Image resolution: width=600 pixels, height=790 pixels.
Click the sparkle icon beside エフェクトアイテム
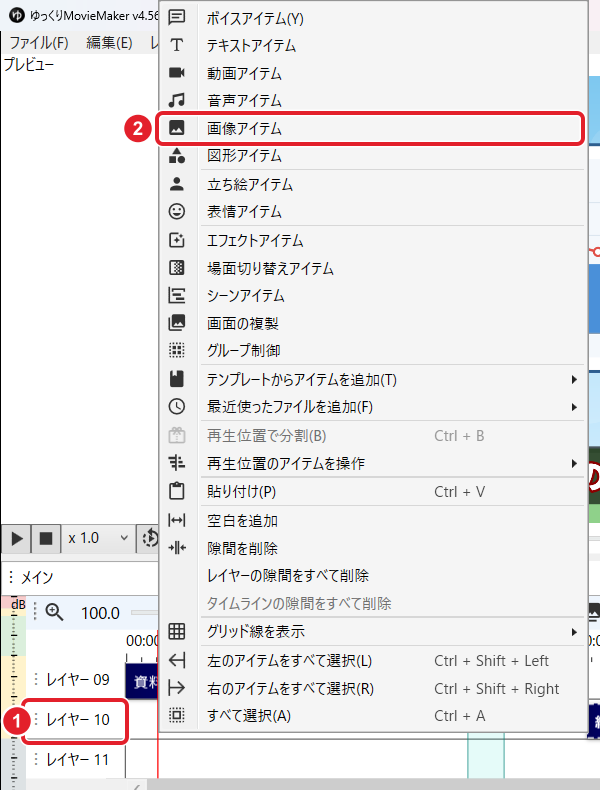coord(176,240)
